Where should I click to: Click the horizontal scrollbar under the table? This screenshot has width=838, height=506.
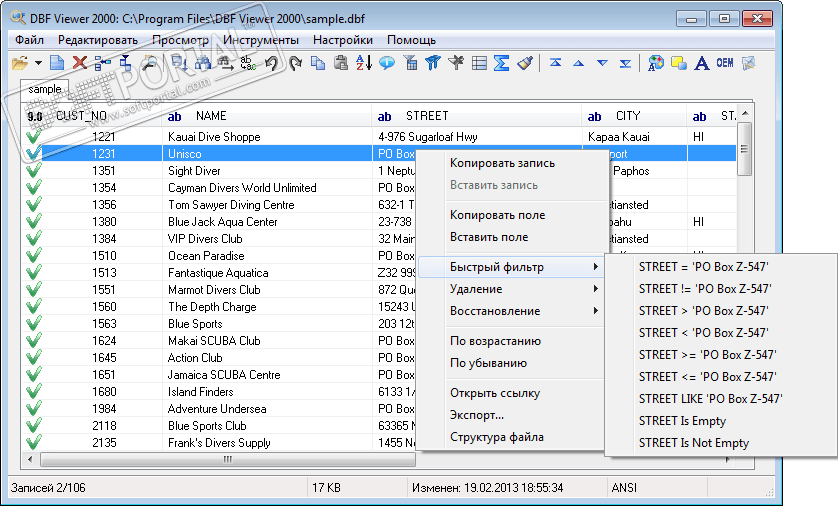228,460
